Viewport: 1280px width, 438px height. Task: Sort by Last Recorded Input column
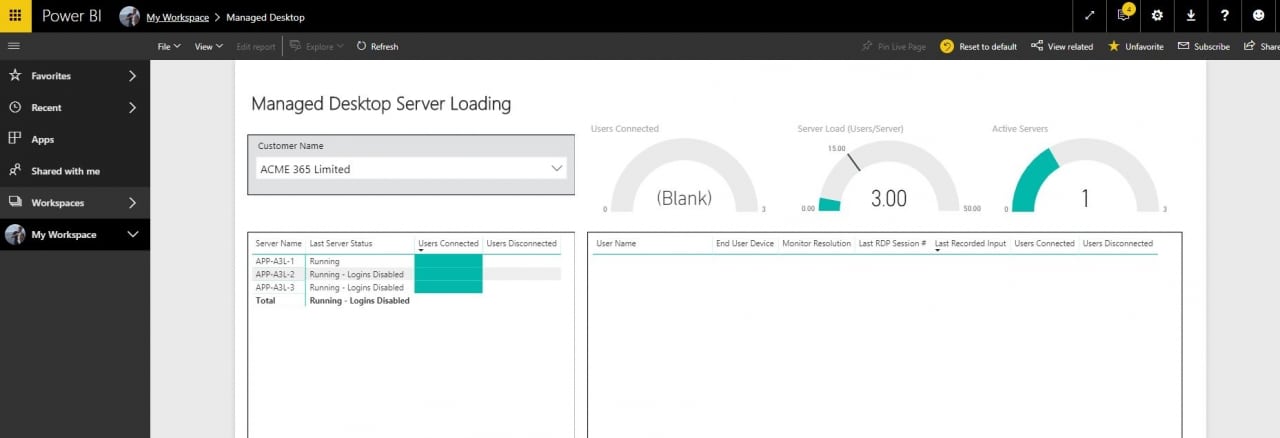pyautogui.click(x=970, y=244)
